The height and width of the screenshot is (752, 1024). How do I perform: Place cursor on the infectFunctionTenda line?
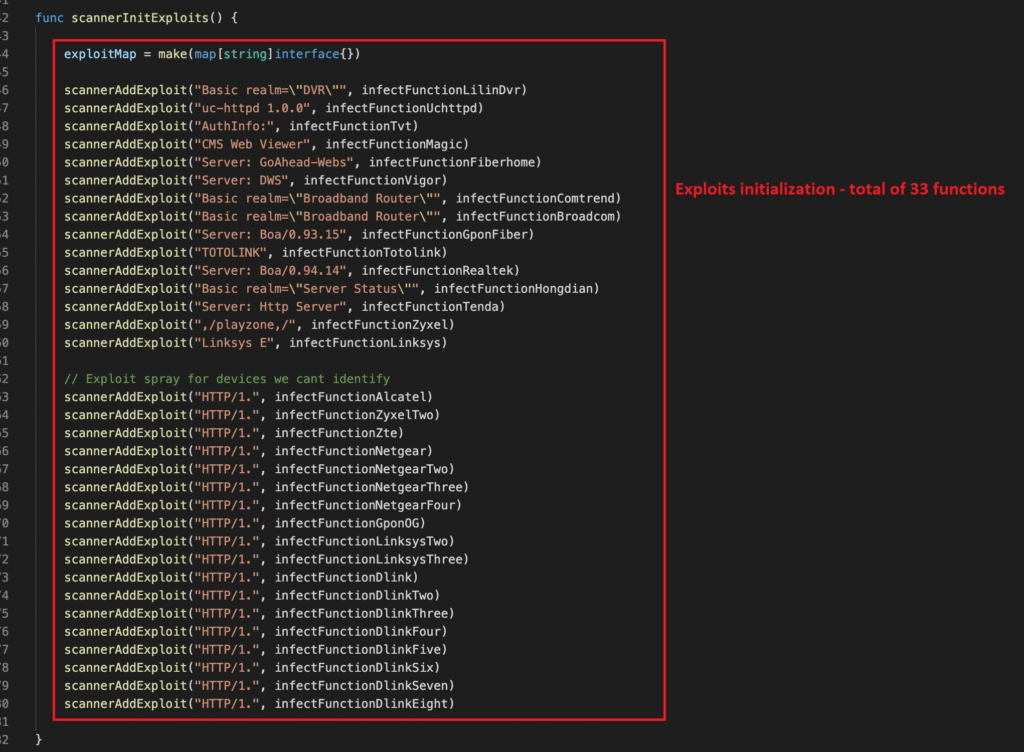coord(285,307)
